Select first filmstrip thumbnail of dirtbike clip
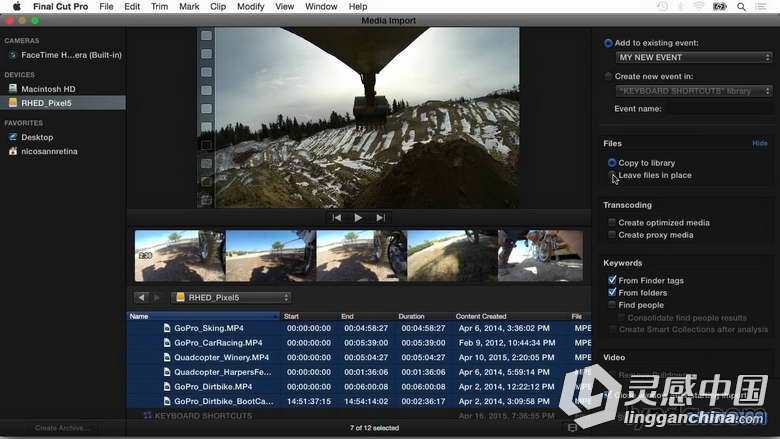 [180, 256]
